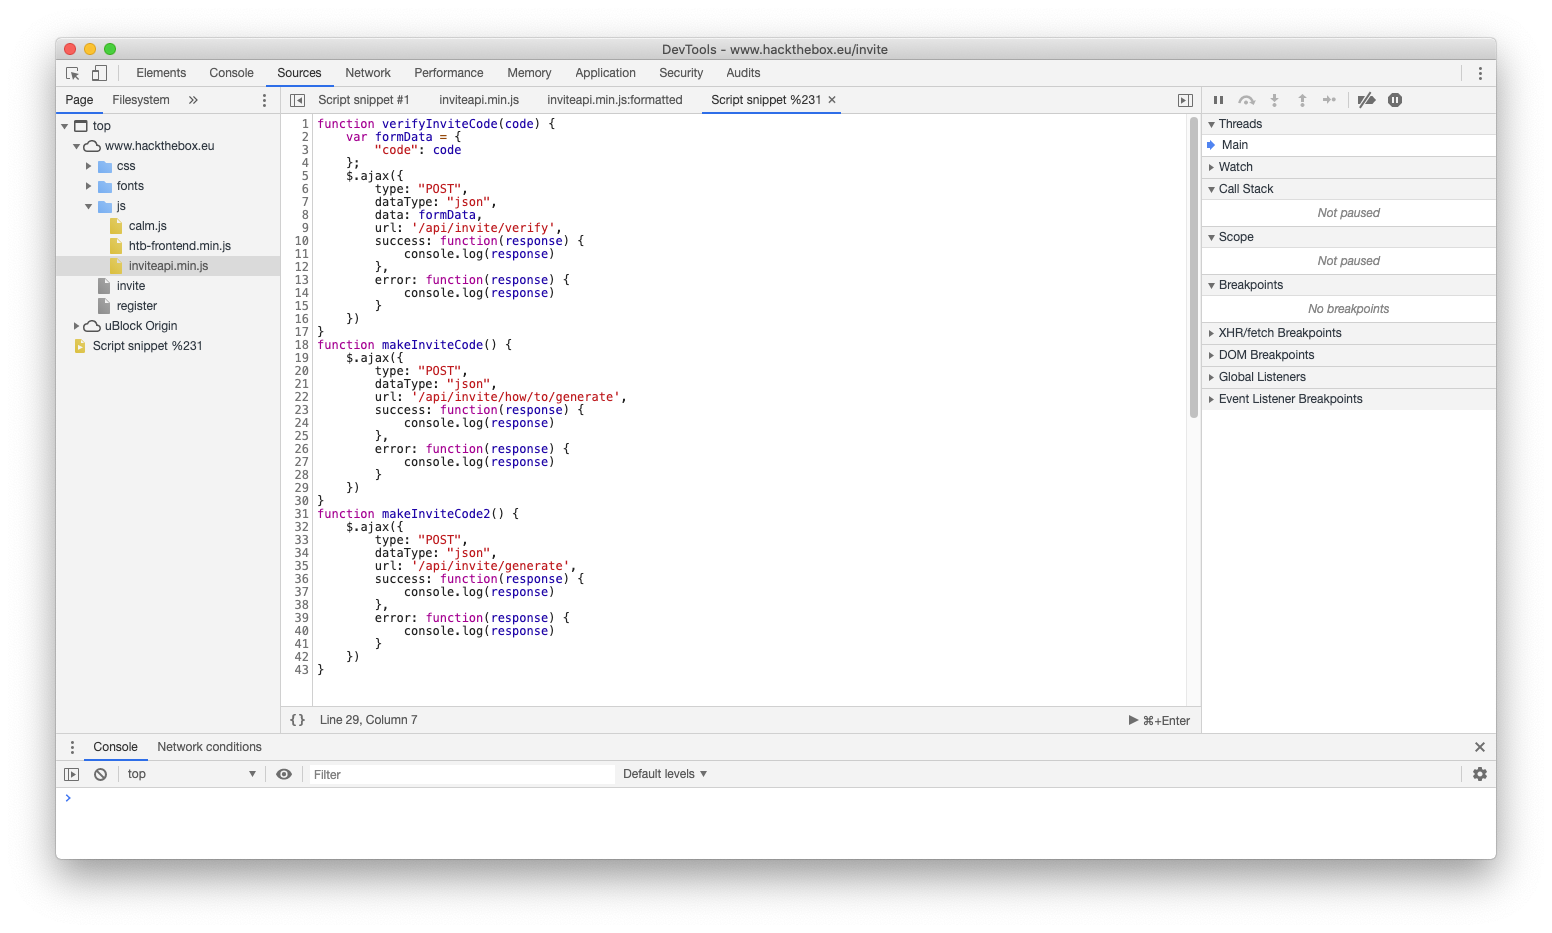Click the pretty print braces icon
This screenshot has width=1552, height=933.
point(297,720)
